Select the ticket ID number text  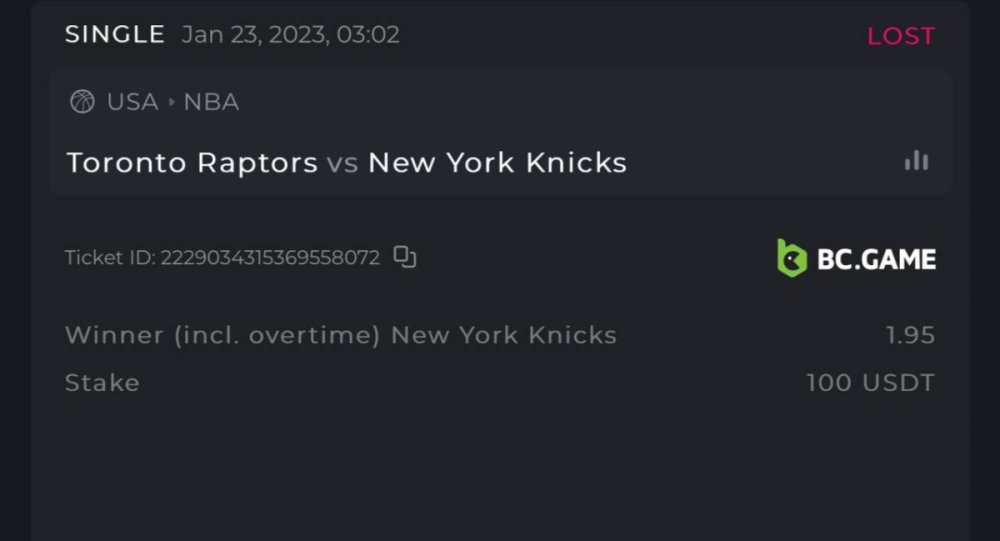270,258
